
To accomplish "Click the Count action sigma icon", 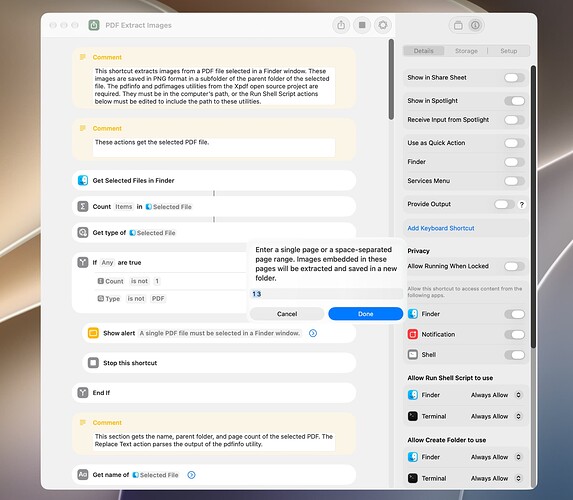I will 83,207.
